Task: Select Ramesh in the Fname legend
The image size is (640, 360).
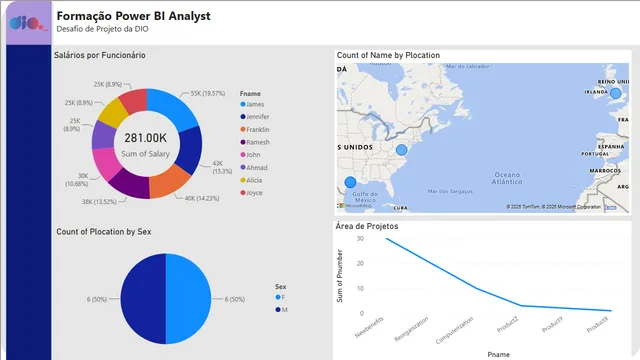Action: coord(255,142)
